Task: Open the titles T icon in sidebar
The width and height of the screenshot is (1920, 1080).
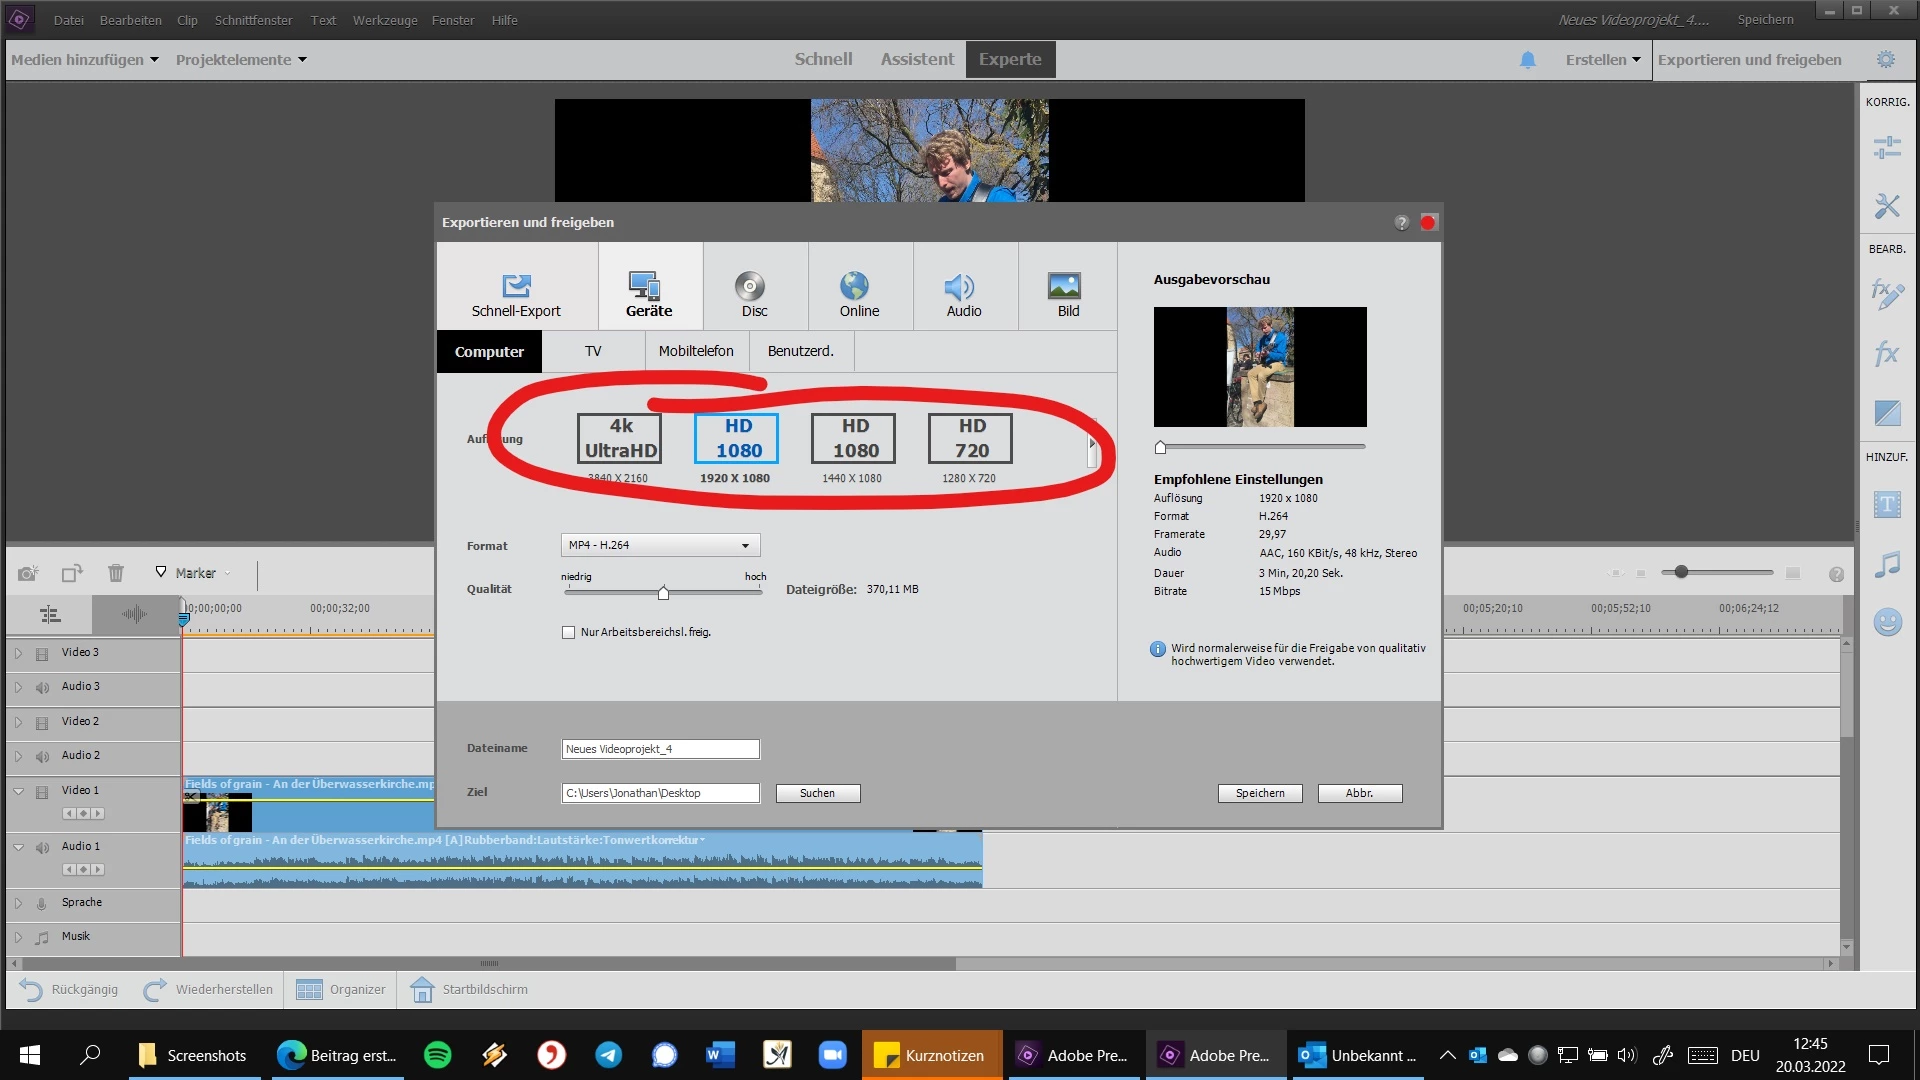Action: (x=1887, y=505)
